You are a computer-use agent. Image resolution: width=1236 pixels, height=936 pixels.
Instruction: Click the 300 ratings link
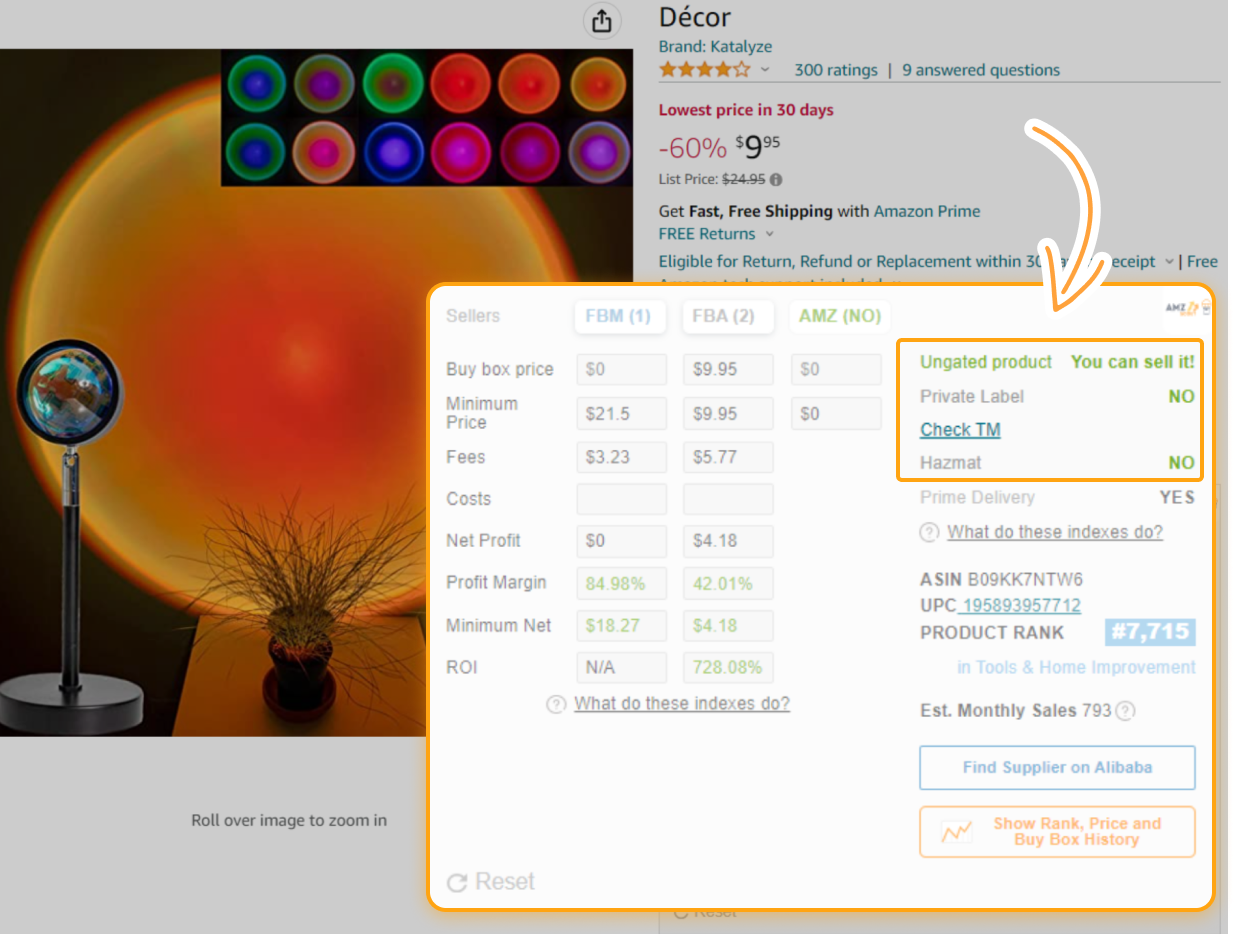[836, 69]
